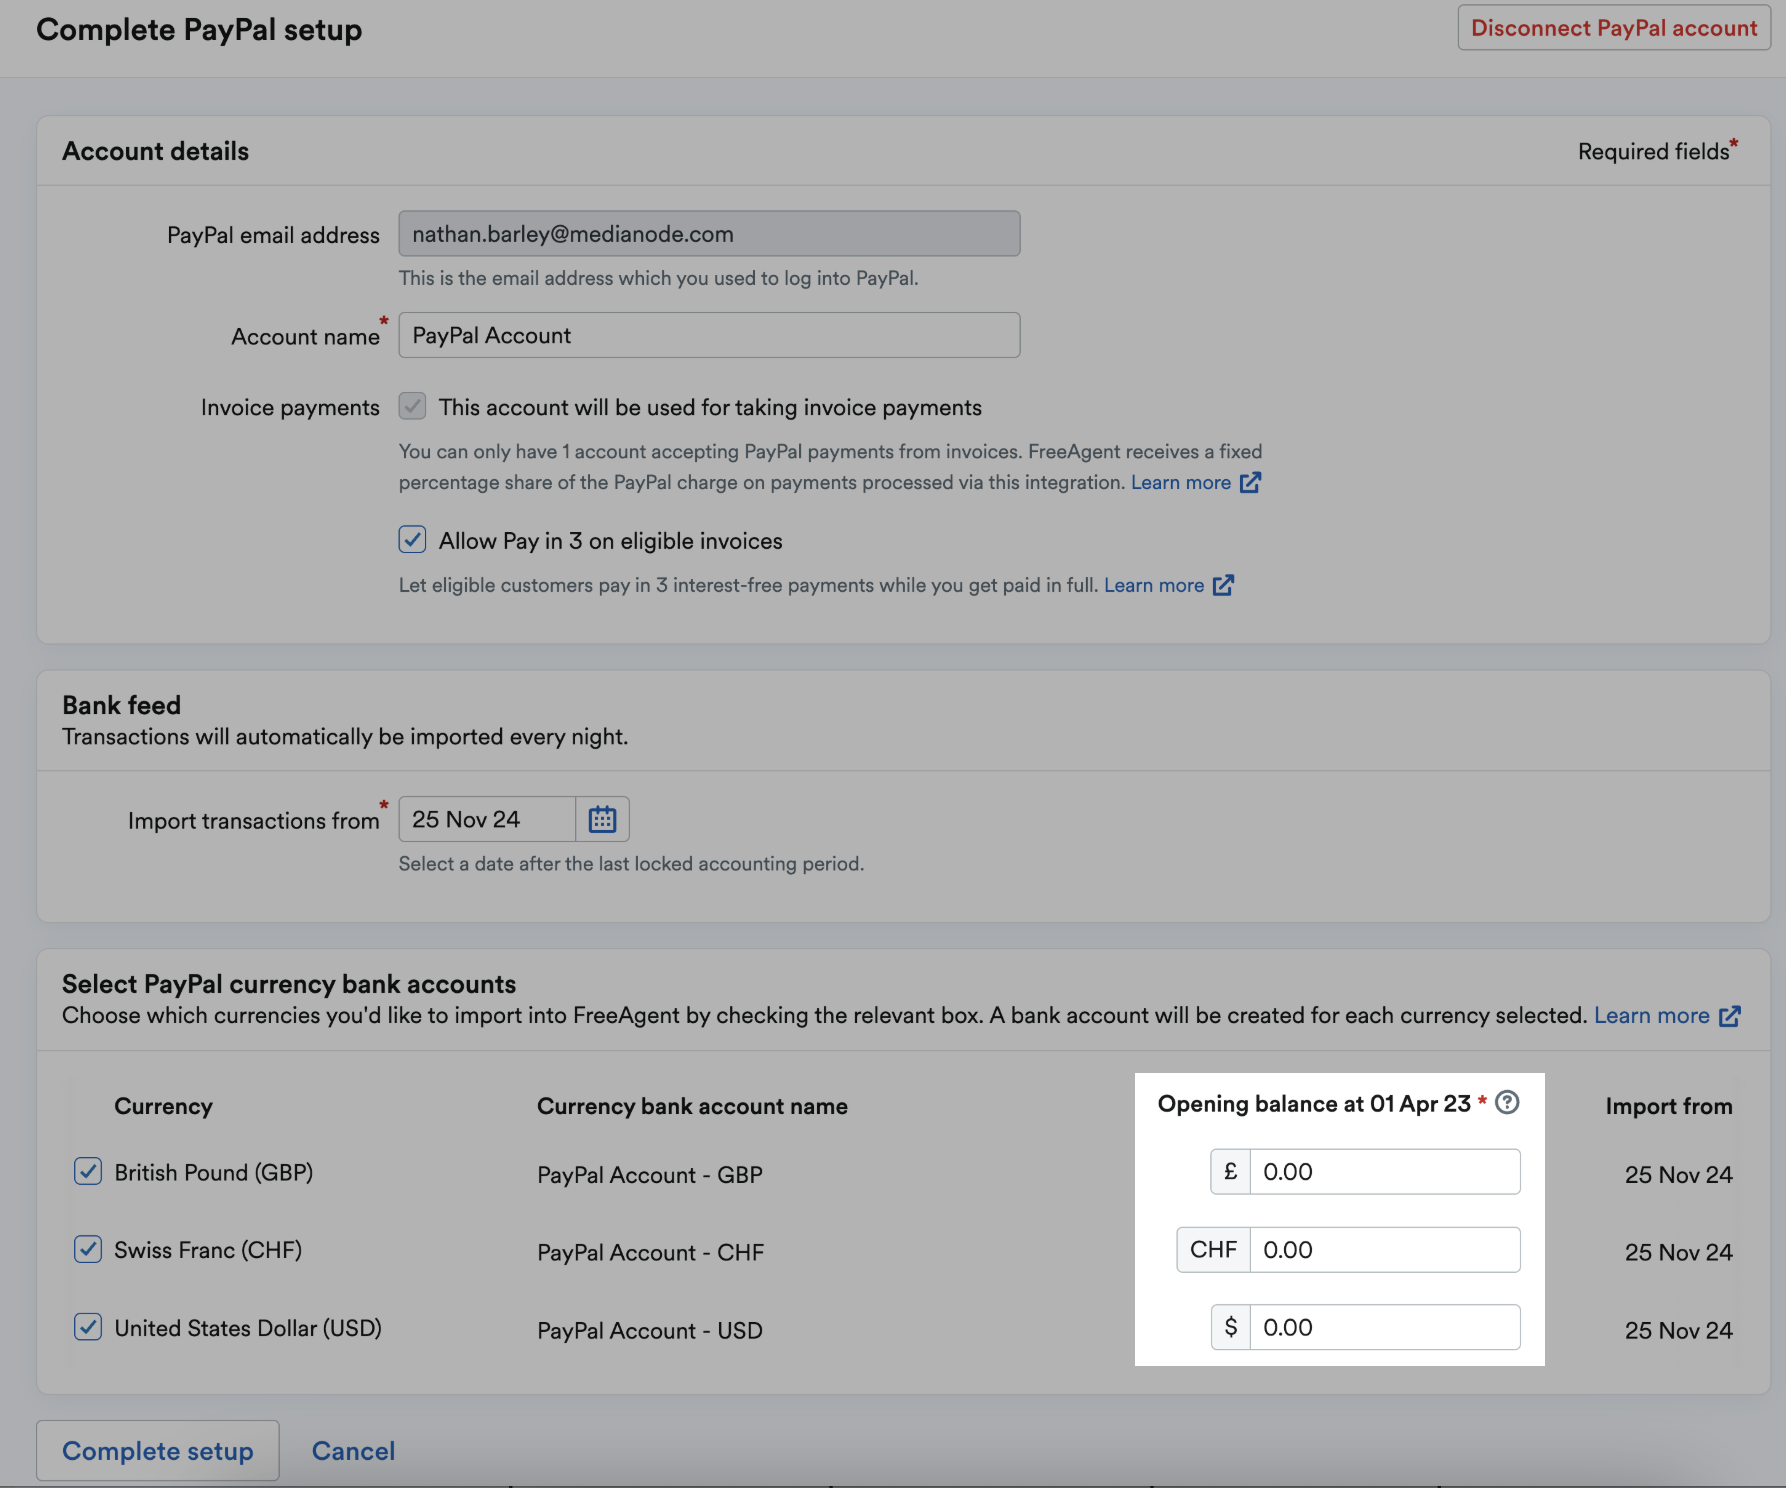Image resolution: width=1786 pixels, height=1488 pixels.
Task: Click the British Pound (GBP) label
Action: [214, 1172]
